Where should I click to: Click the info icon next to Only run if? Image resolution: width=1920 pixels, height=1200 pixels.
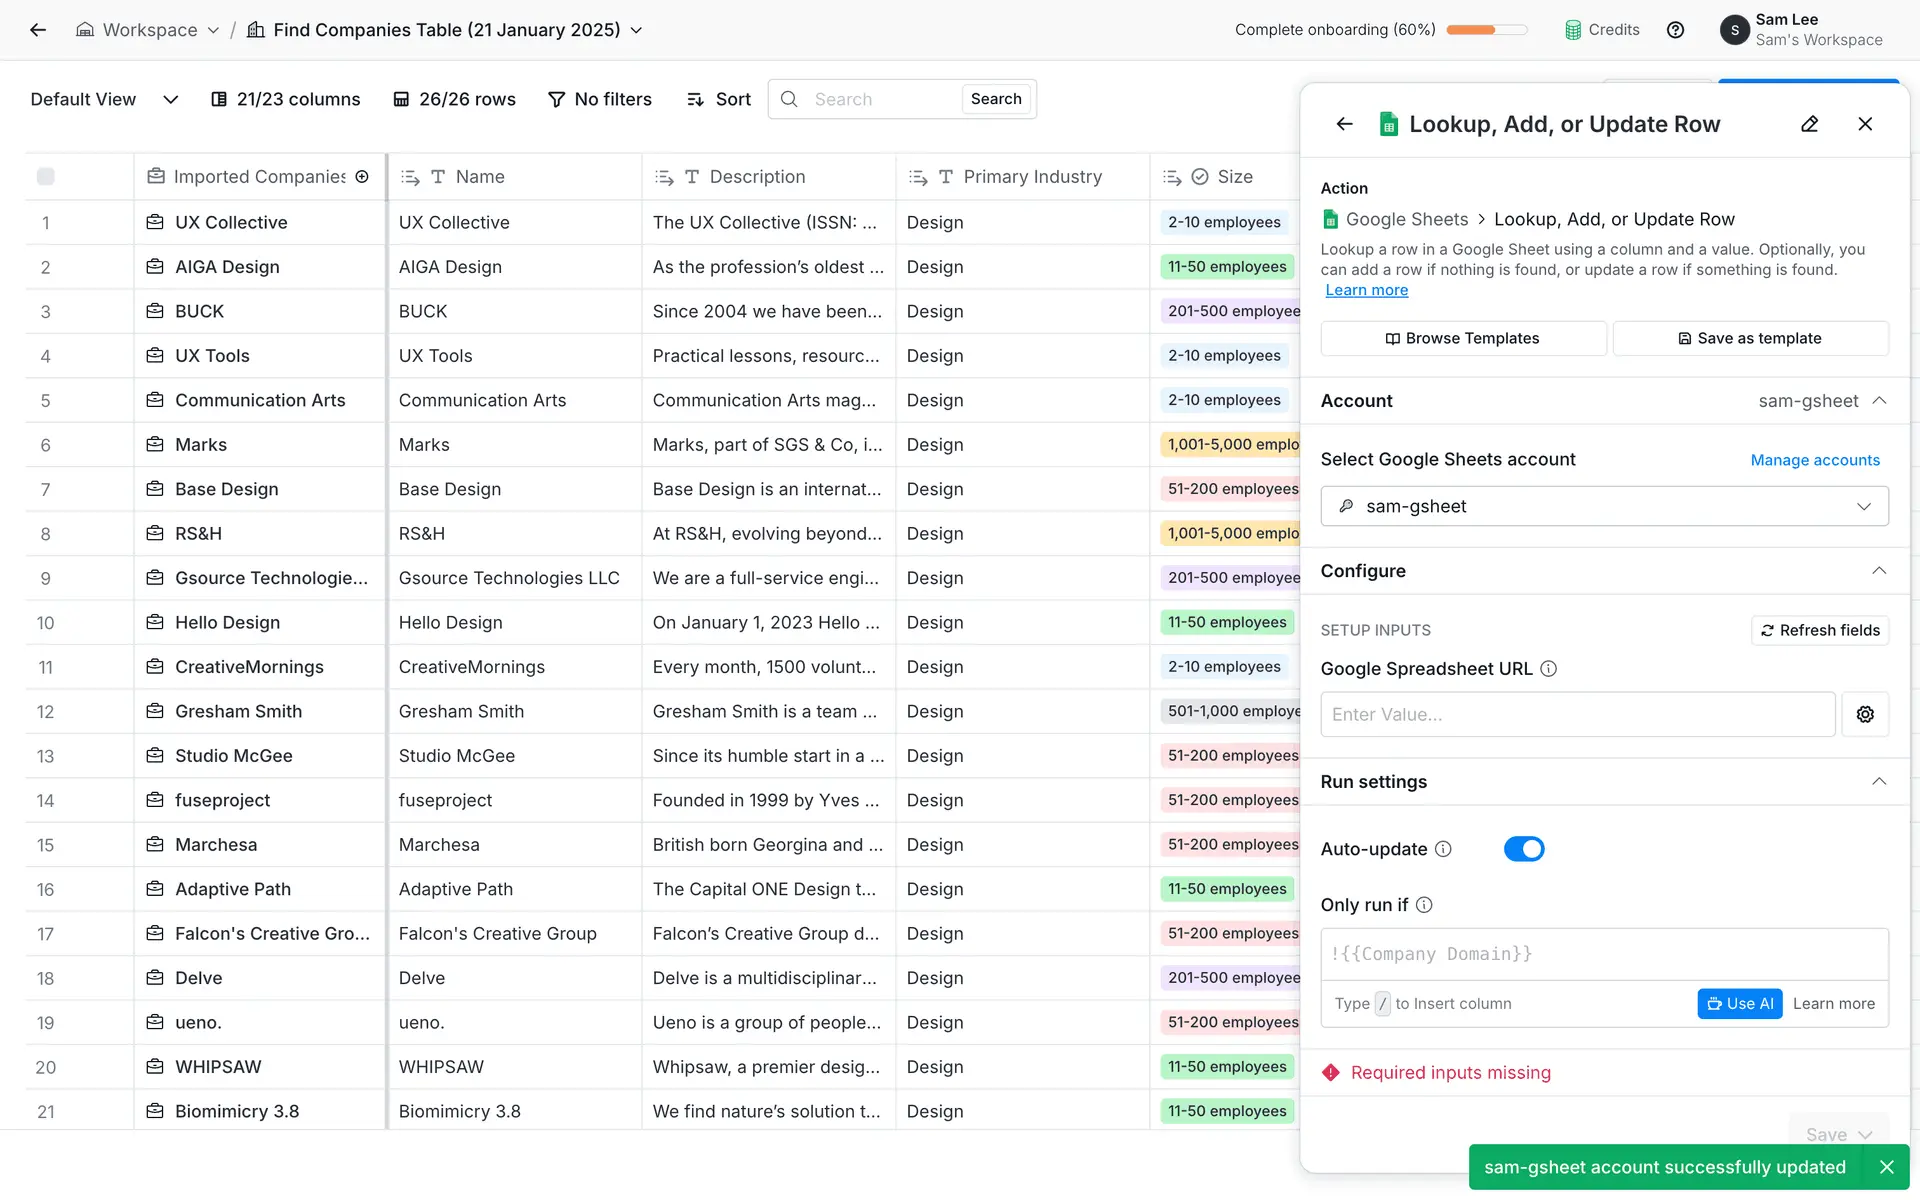click(x=1424, y=905)
